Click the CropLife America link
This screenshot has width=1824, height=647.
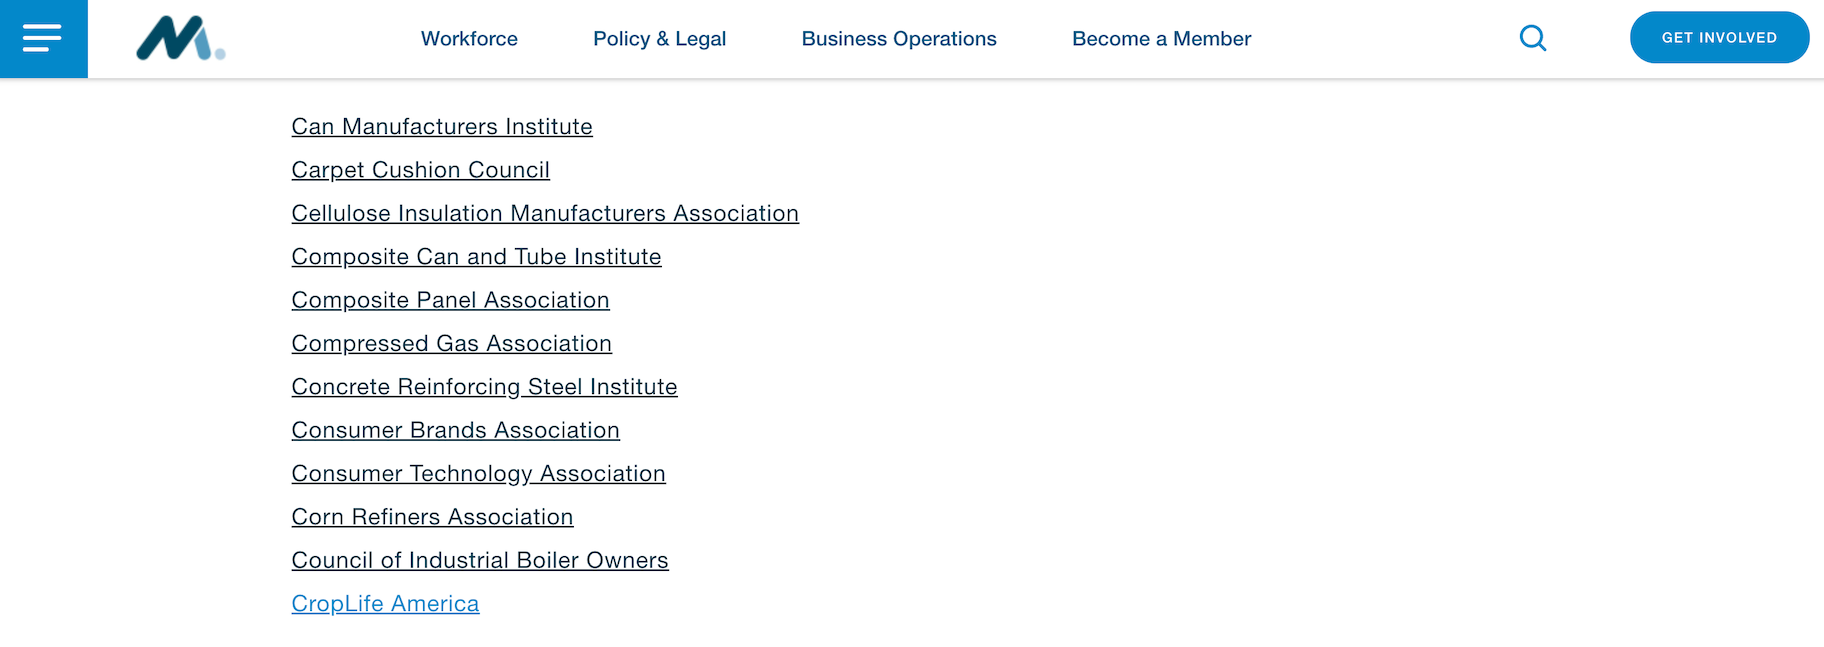point(385,604)
